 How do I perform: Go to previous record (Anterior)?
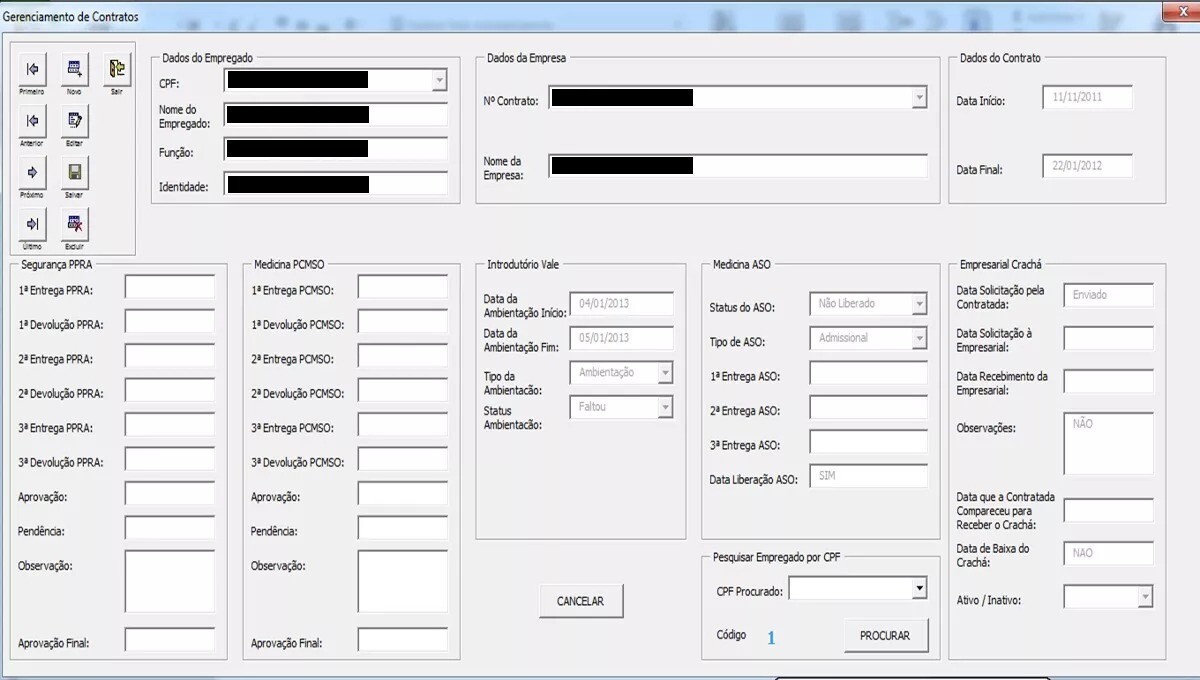pyautogui.click(x=32, y=121)
